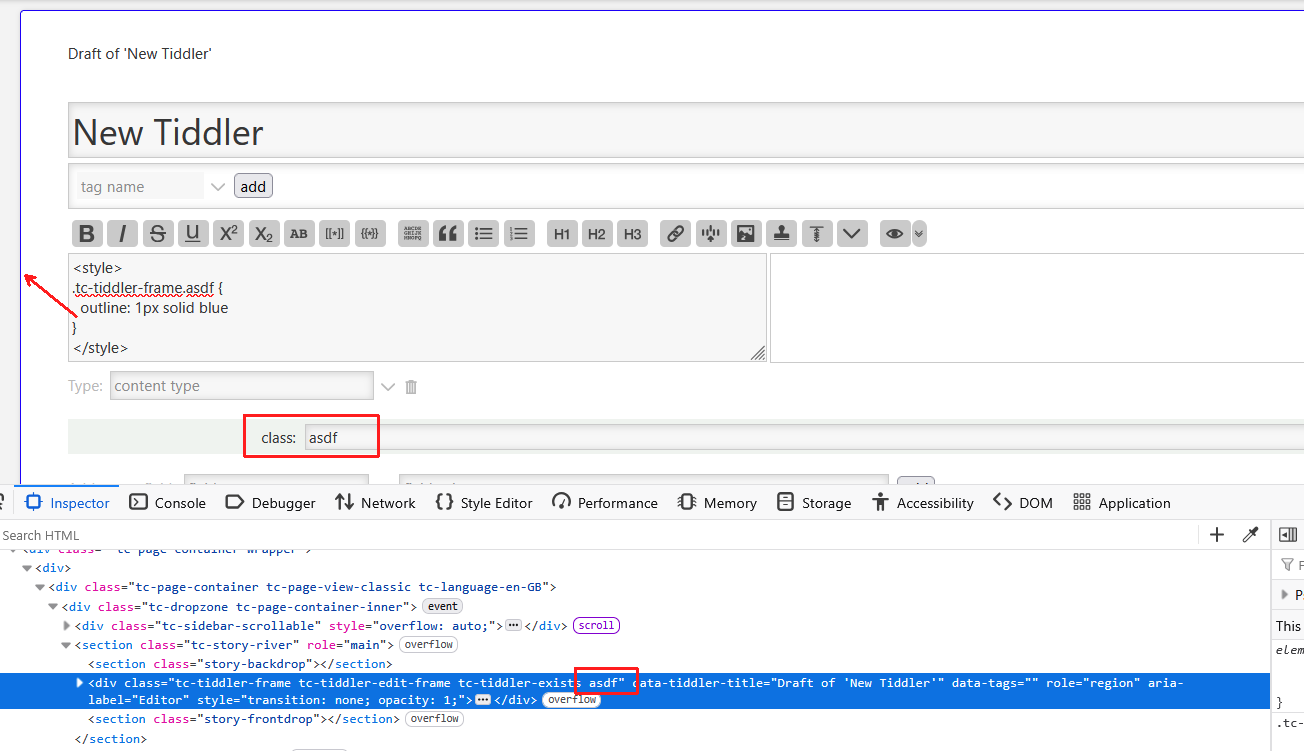
Task: Expand the tc-tiddler-frame div node
Action: click(80, 683)
